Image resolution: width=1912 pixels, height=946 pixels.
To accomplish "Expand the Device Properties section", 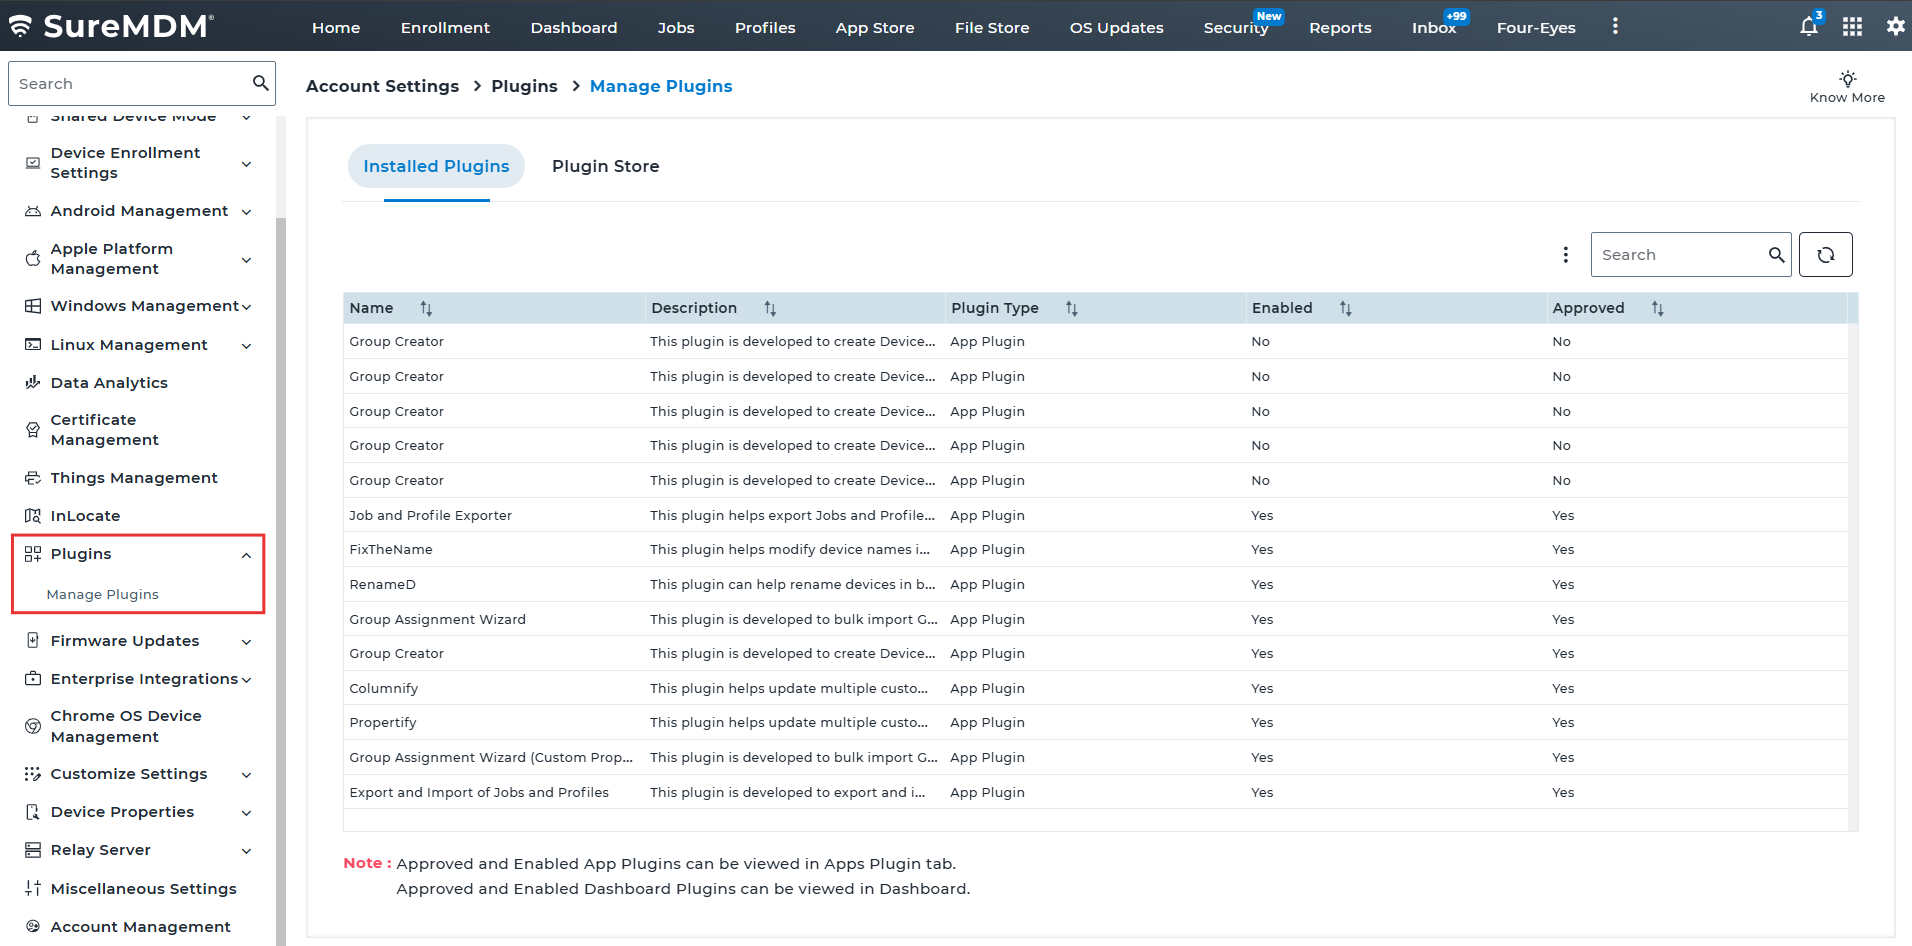I will pyautogui.click(x=246, y=813).
